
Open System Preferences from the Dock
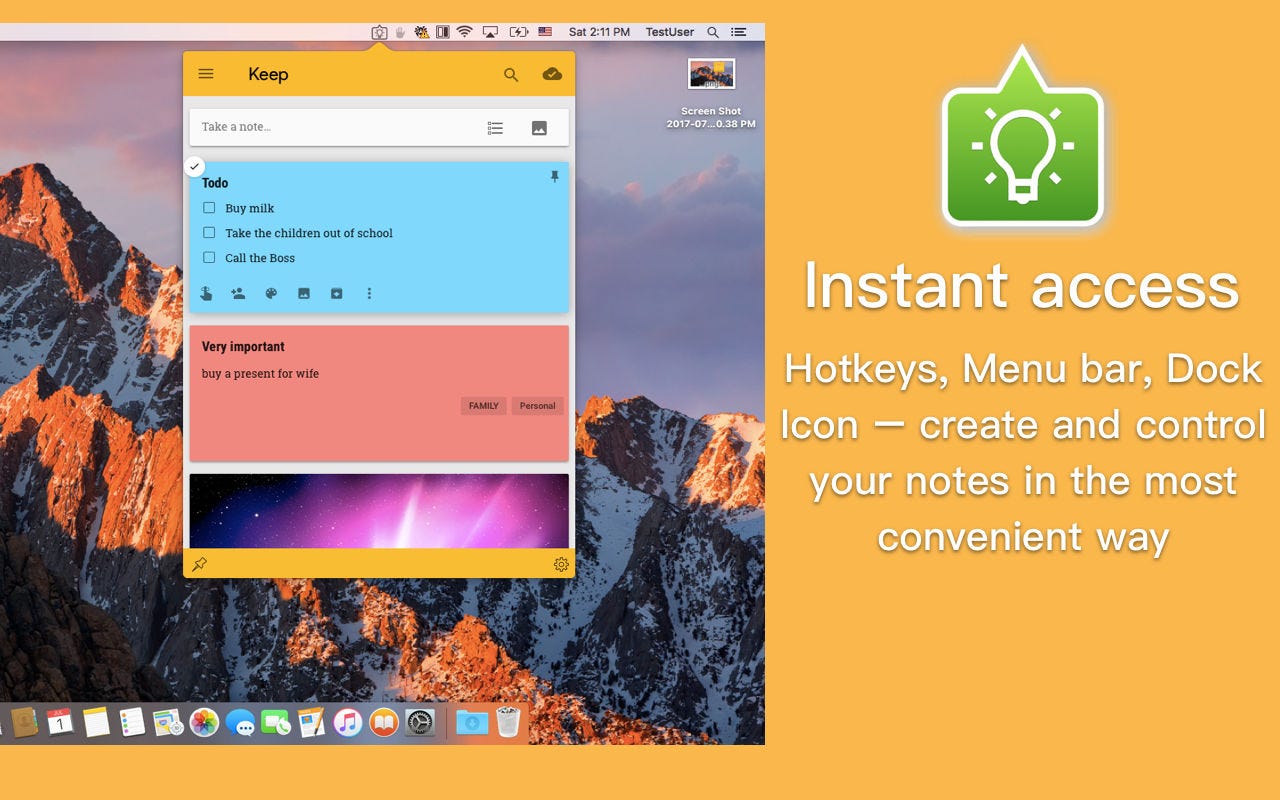tap(420, 722)
